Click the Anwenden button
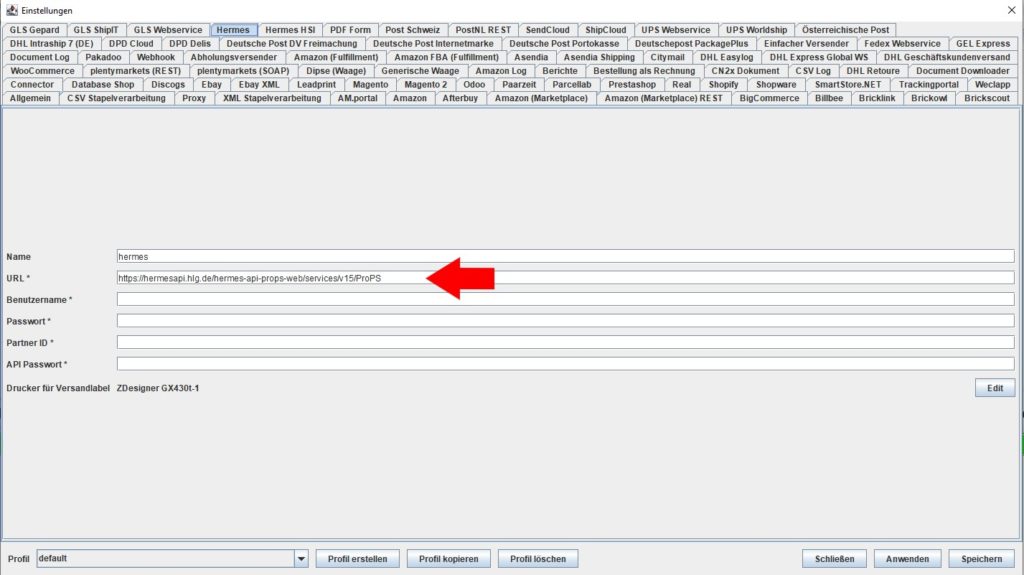The image size is (1024, 575). (907, 559)
